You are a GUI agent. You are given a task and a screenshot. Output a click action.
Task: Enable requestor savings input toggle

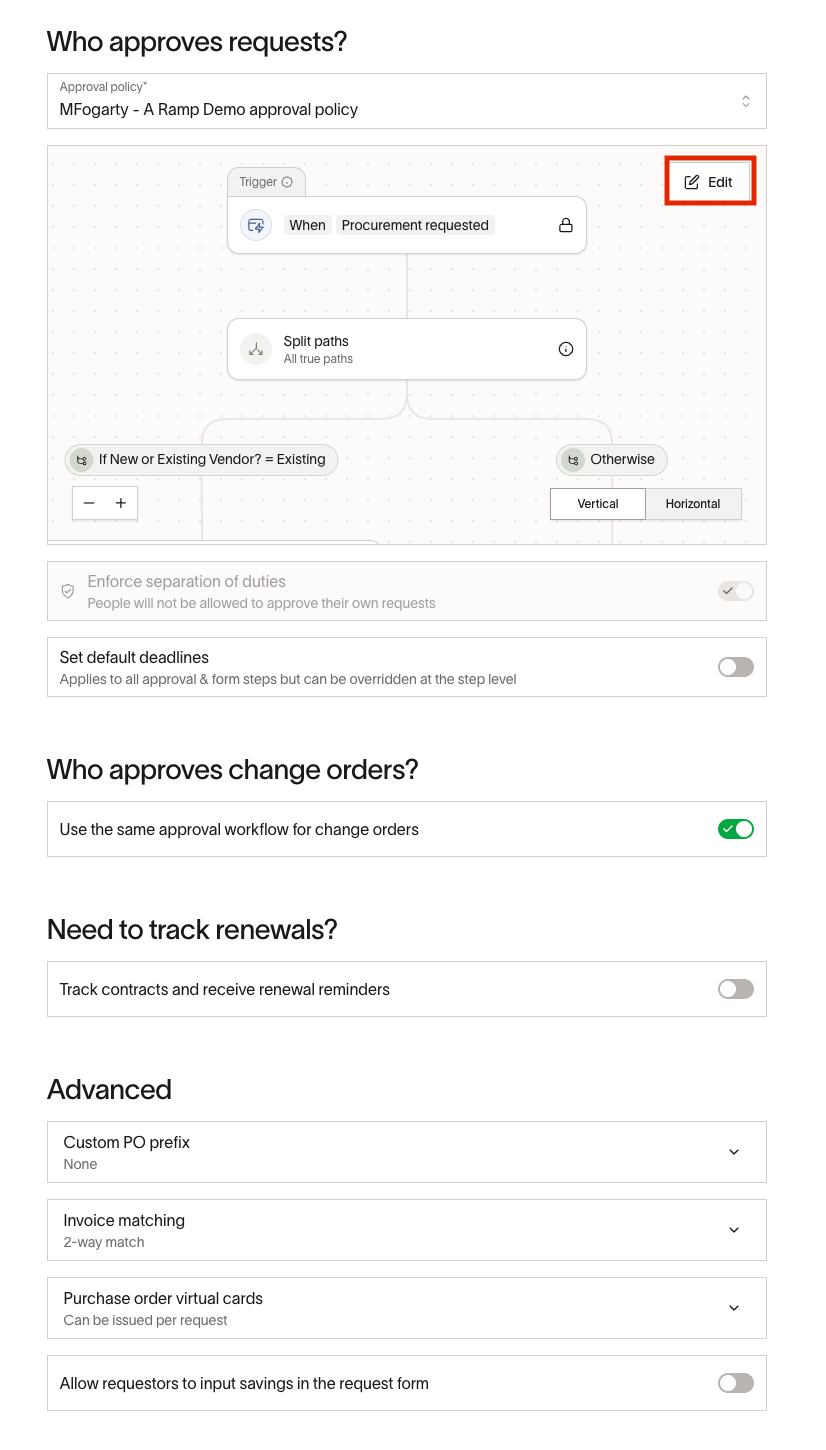[735, 1383]
